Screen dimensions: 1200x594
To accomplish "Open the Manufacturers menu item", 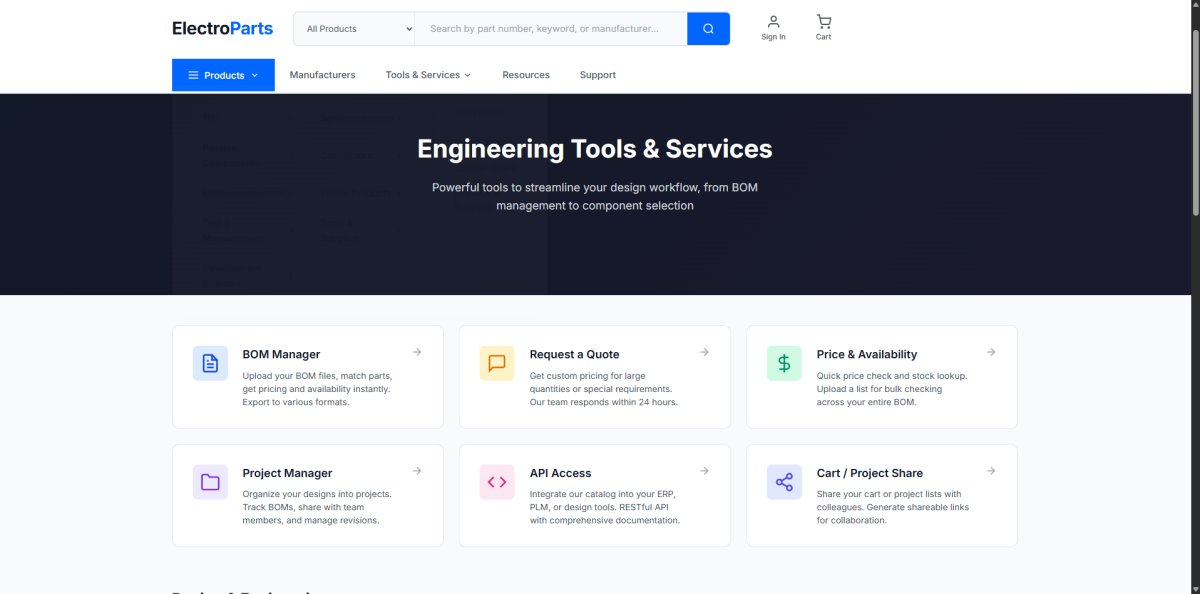I will pos(322,74).
